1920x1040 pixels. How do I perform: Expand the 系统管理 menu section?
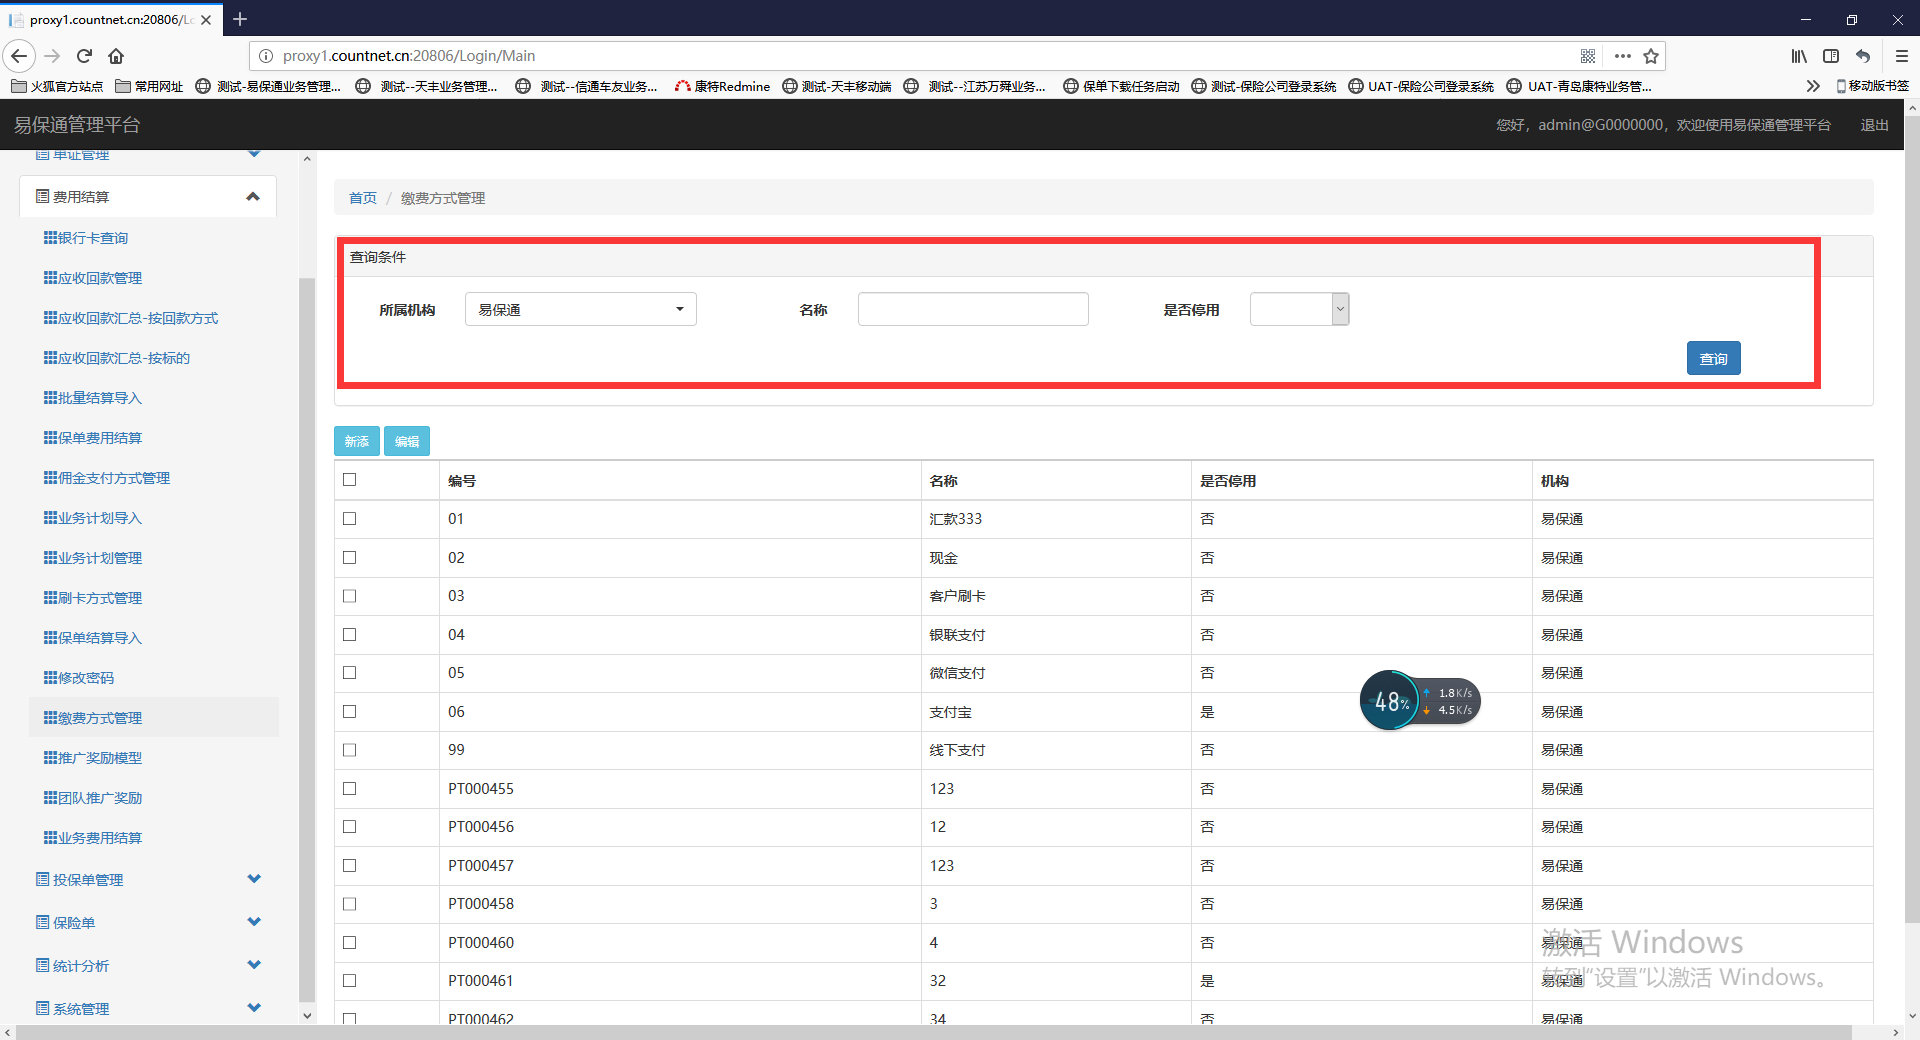(148, 1008)
